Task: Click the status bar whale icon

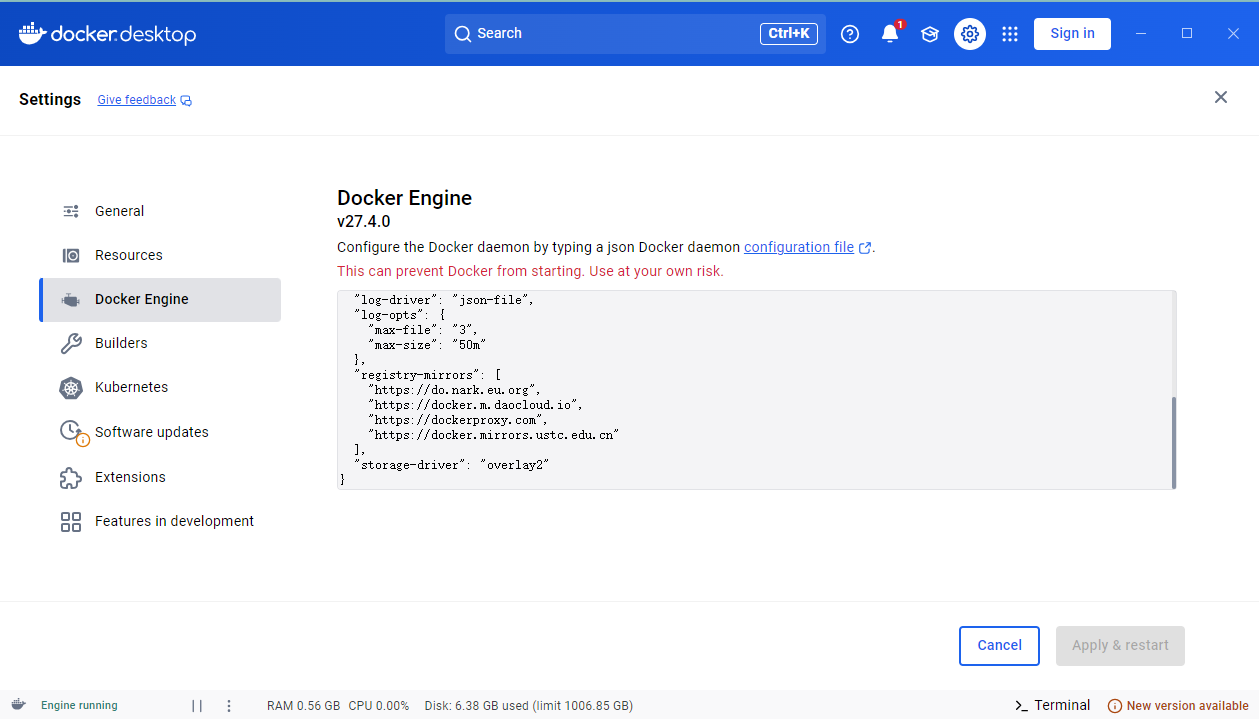Action: pos(18,705)
